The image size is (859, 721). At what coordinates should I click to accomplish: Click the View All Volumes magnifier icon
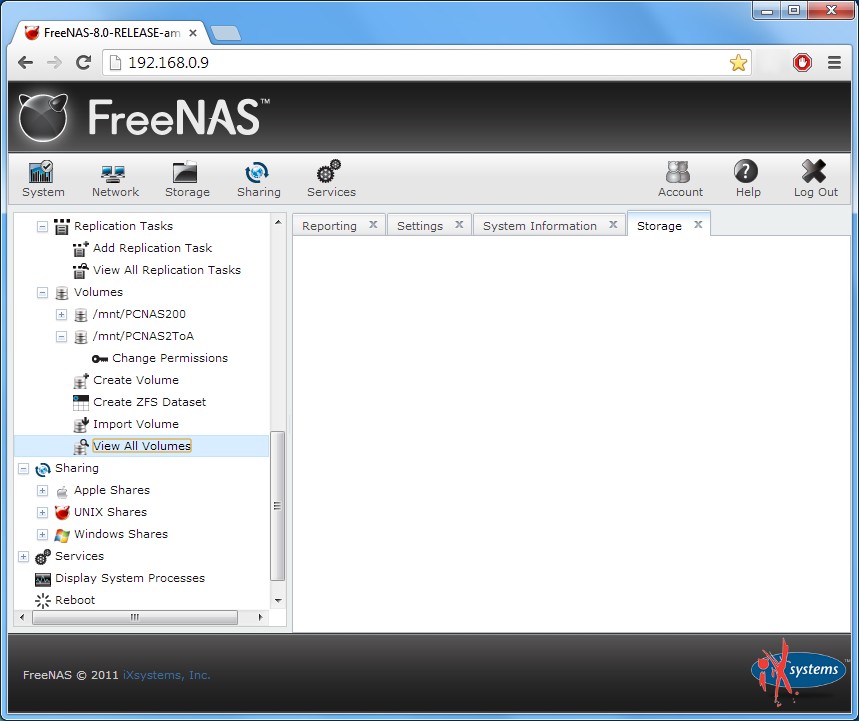tap(81, 447)
